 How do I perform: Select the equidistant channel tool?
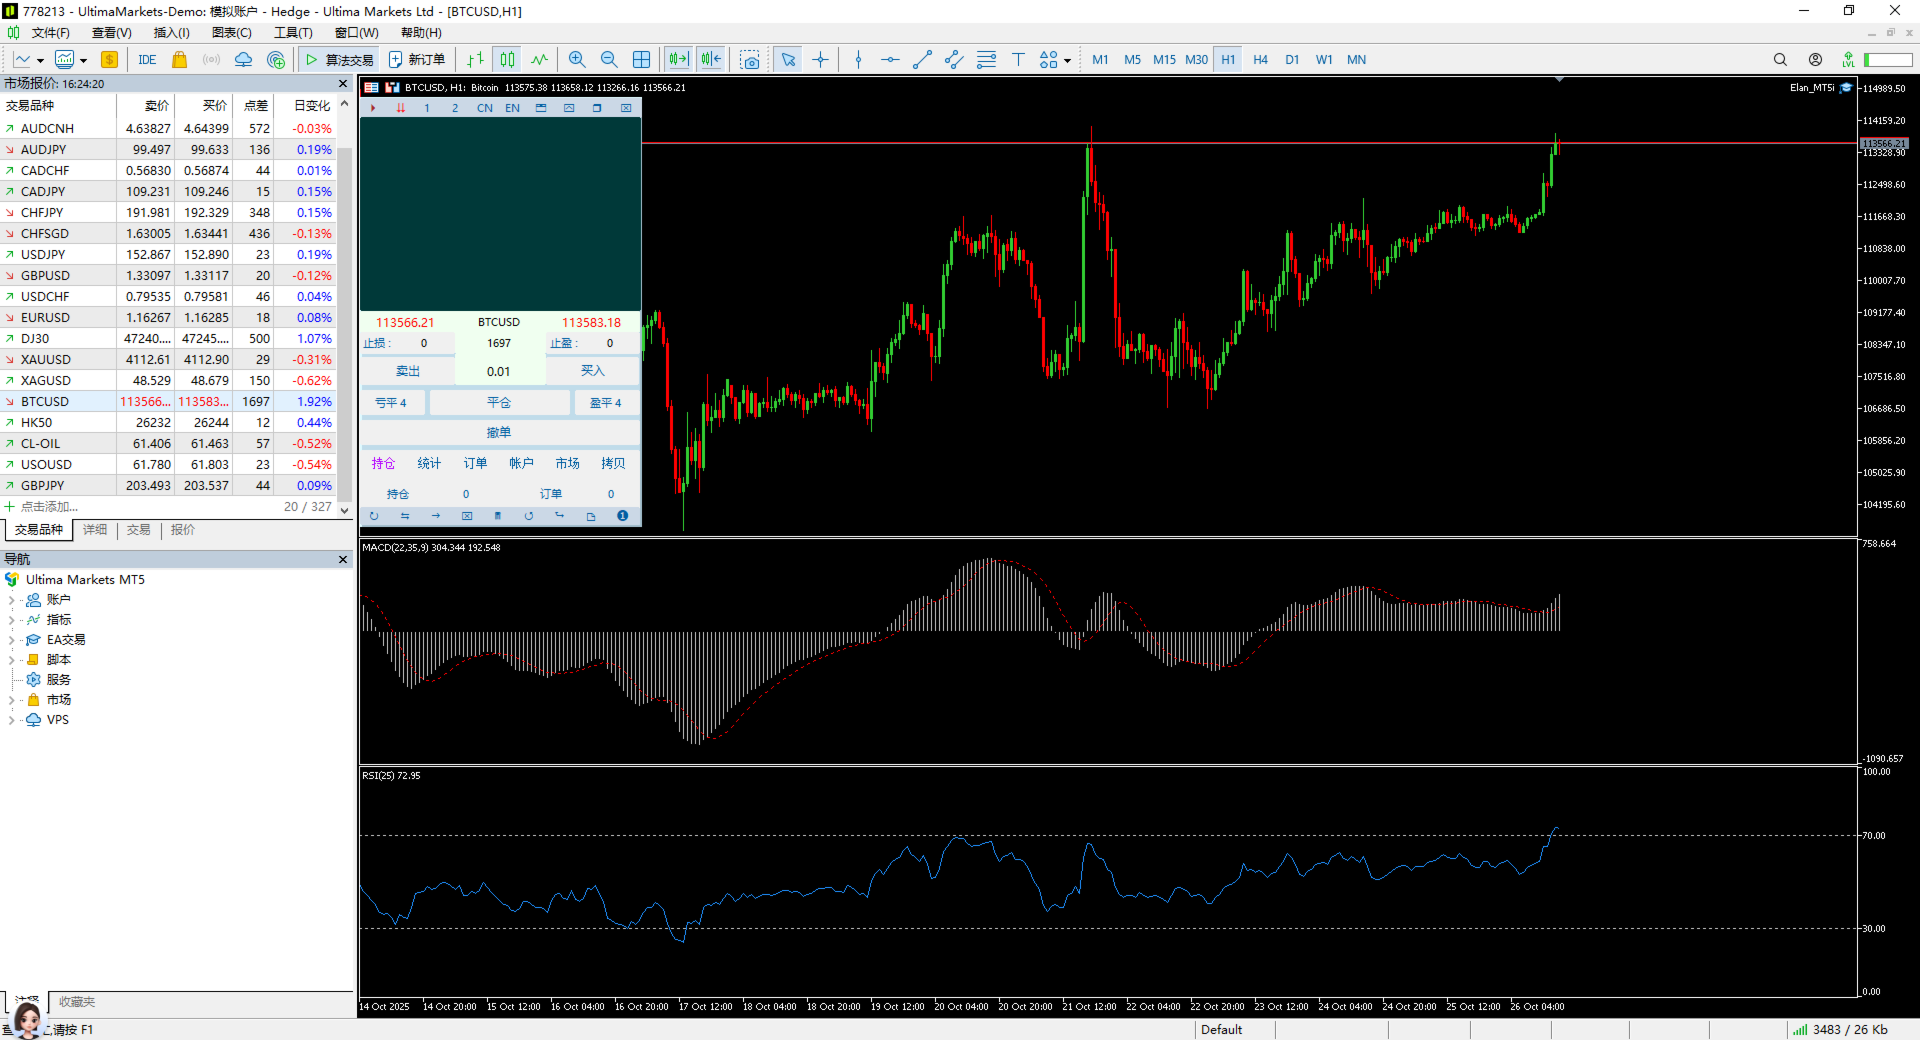point(954,60)
